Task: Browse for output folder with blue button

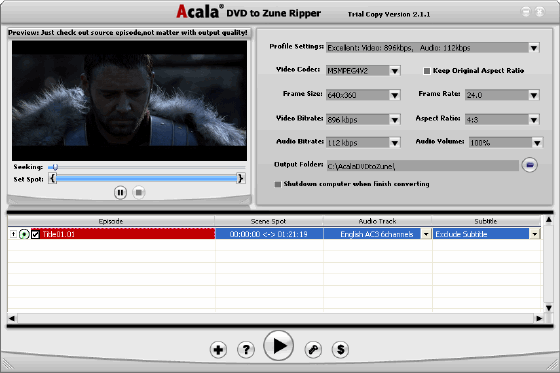Action: (x=530, y=165)
